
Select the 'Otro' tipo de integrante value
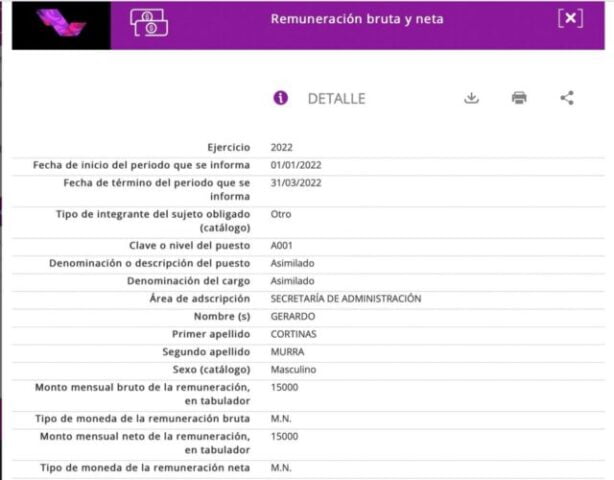click(x=281, y=214)
